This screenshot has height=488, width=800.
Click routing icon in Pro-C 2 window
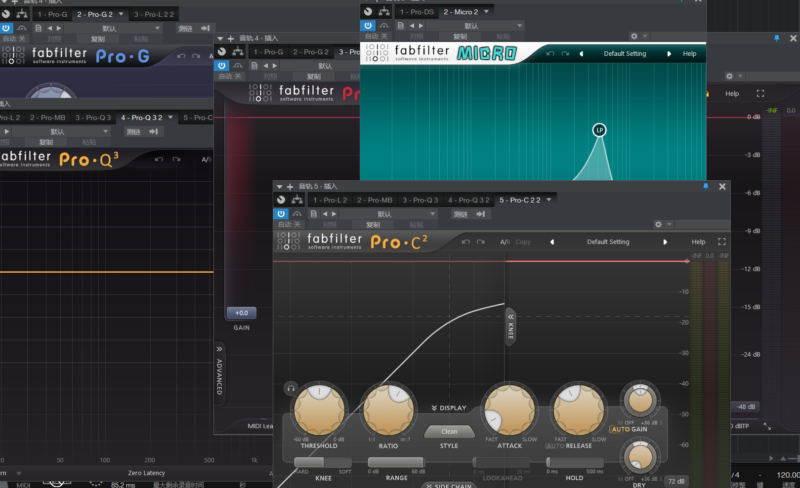pyautogui.click(x=296, y=200)
